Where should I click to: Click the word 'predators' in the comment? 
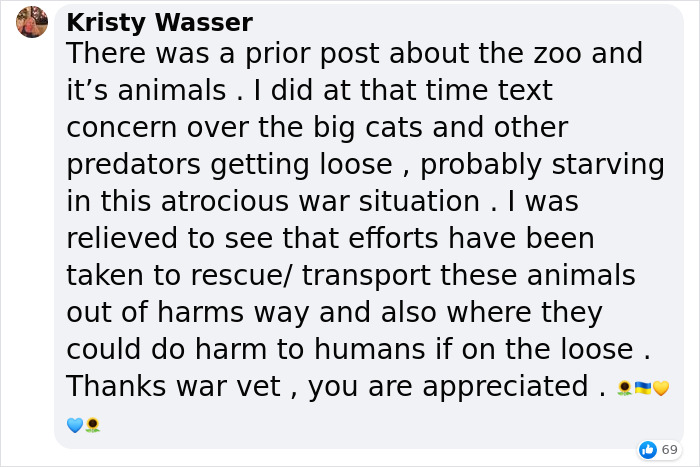tap(133, 165)
